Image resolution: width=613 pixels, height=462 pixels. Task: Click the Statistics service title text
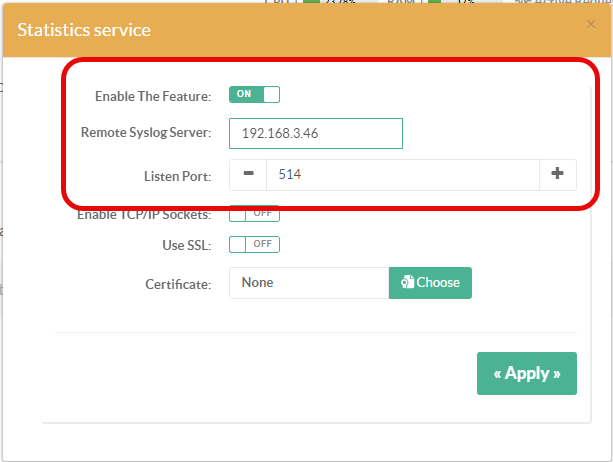pos(84,29)
